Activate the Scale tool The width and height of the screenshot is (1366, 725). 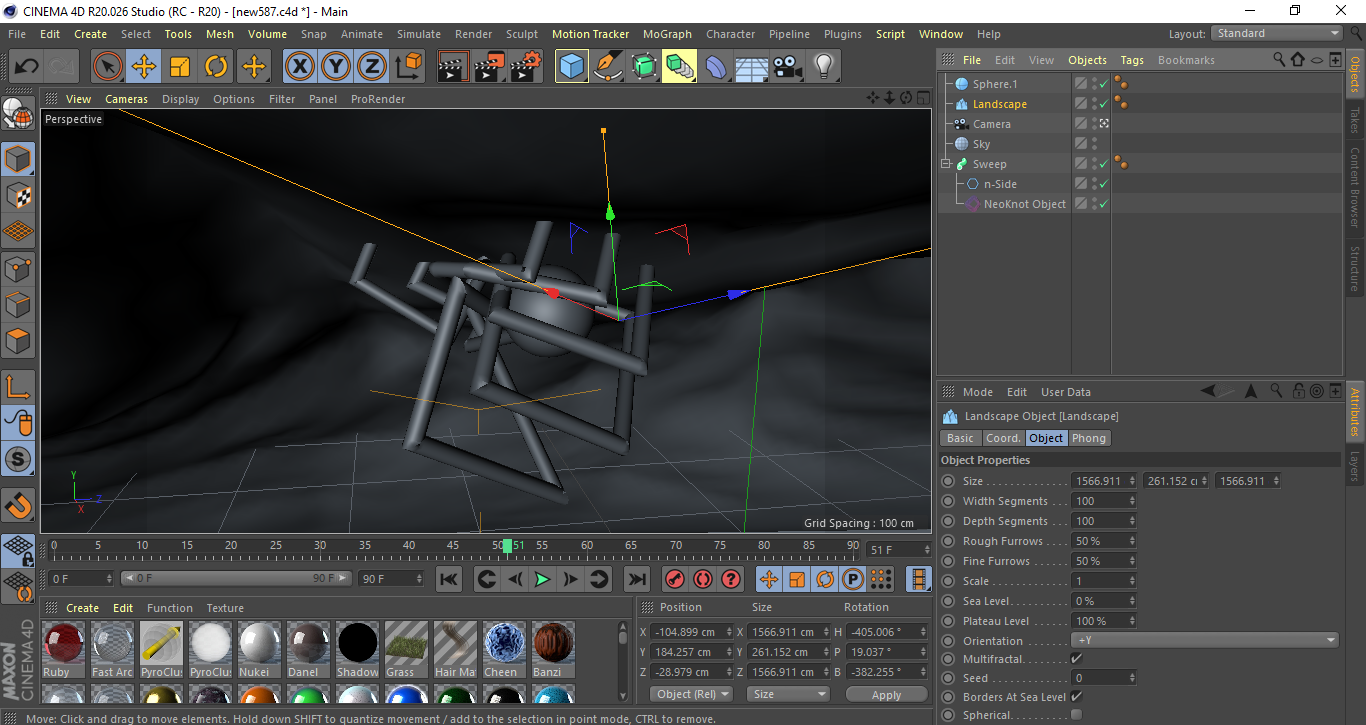pos(180,67)
